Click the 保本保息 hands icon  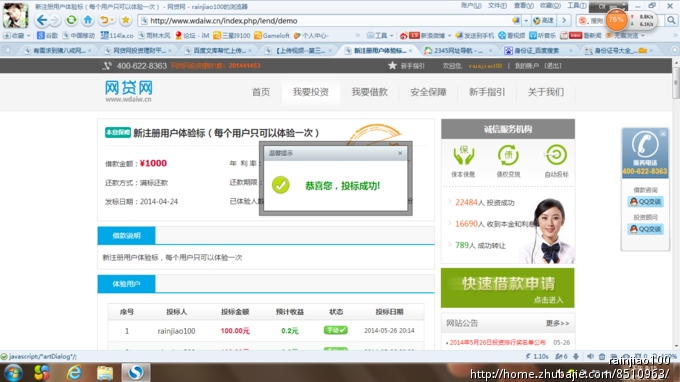click(x=463, y=155)
